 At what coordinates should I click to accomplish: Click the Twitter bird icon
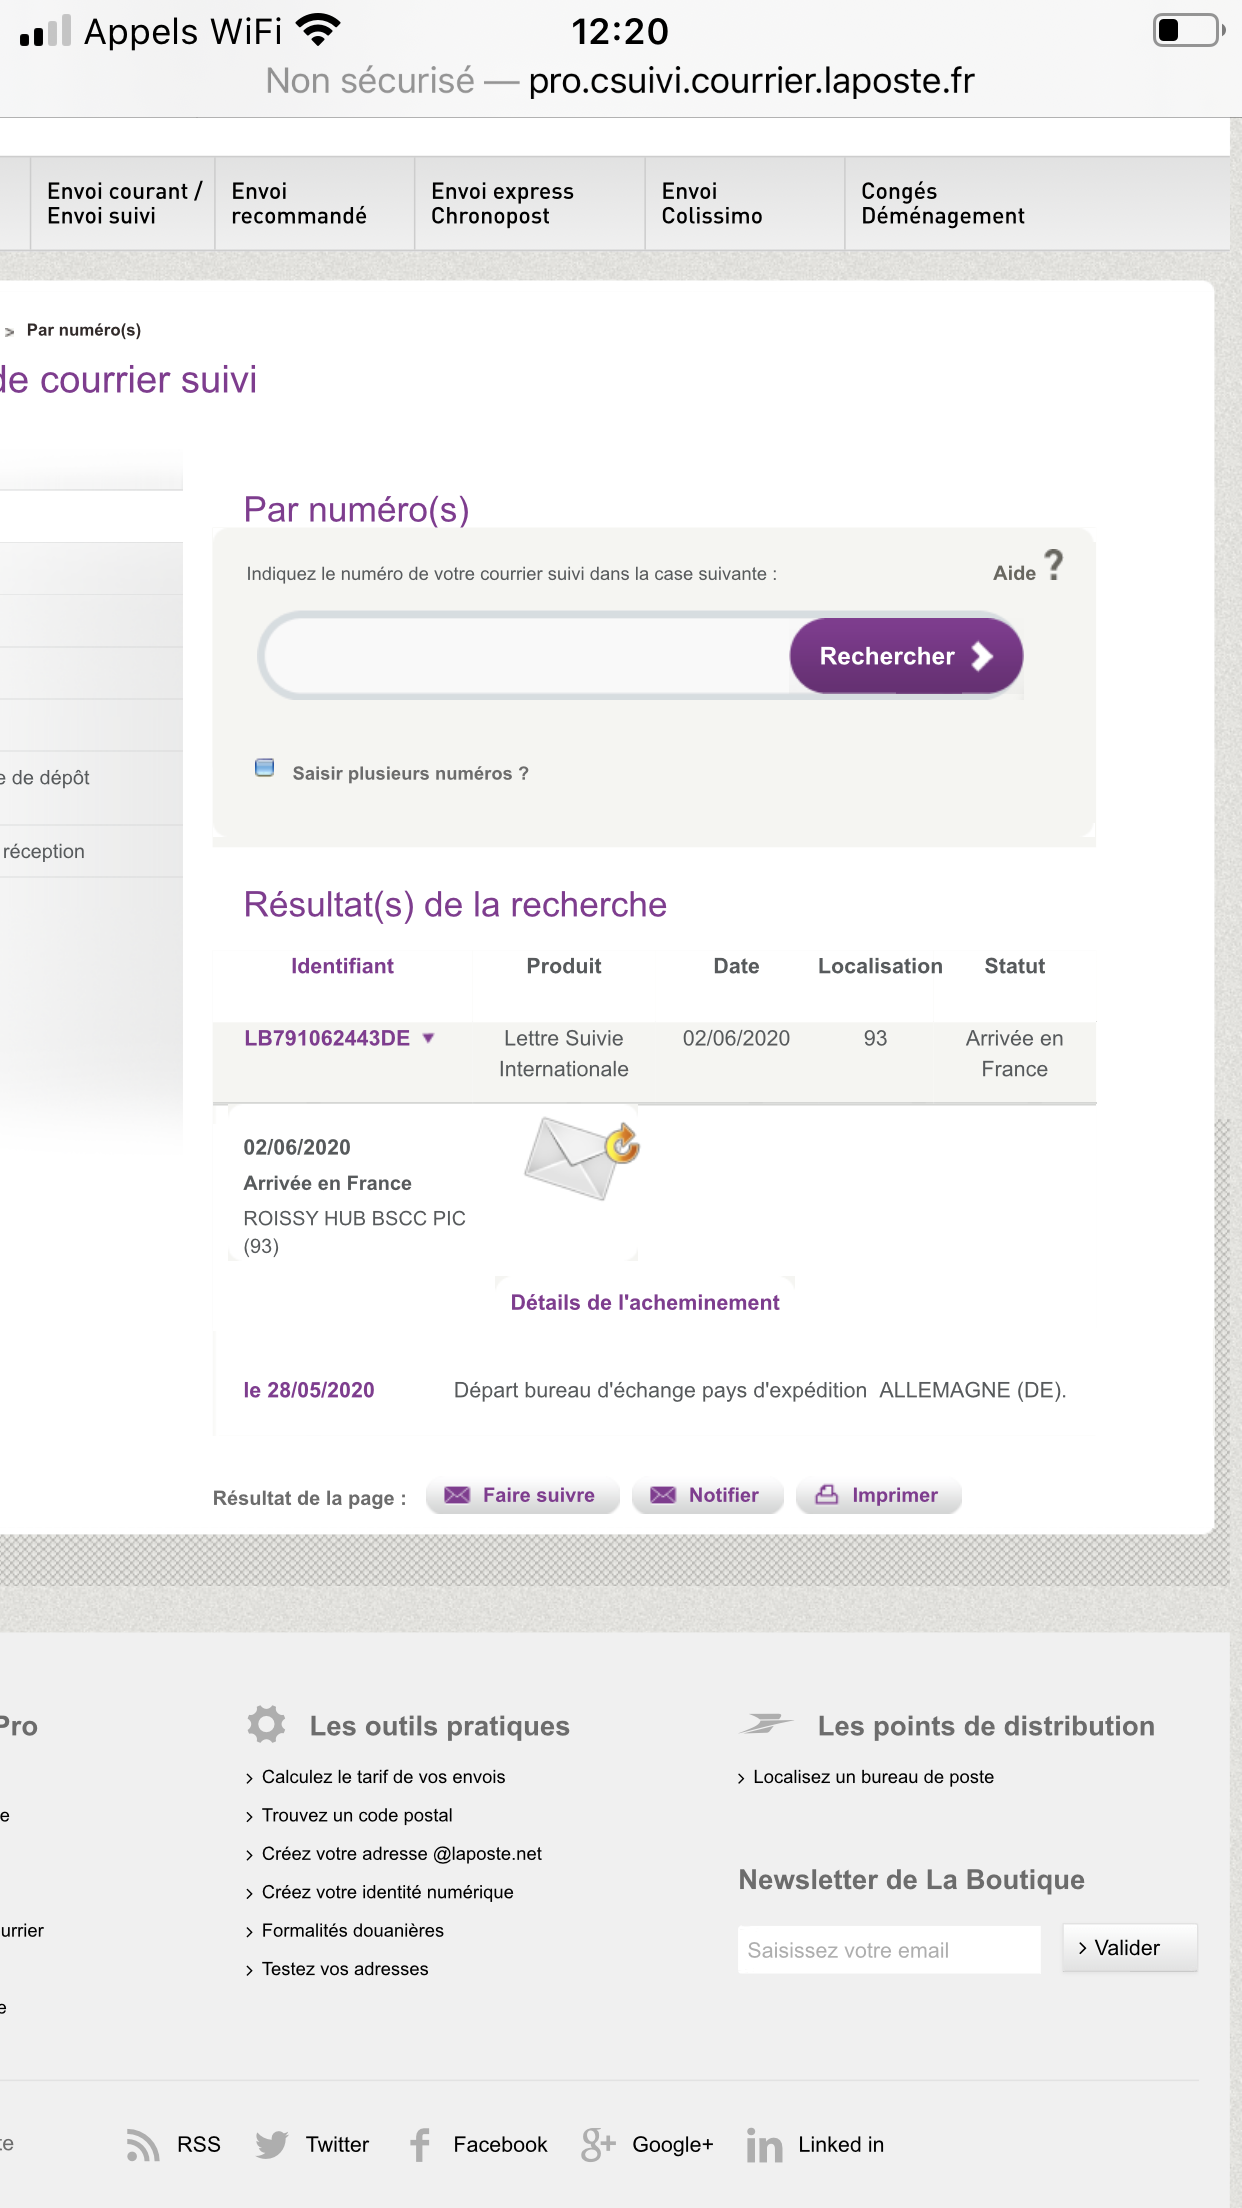[x=272, y=2145]
